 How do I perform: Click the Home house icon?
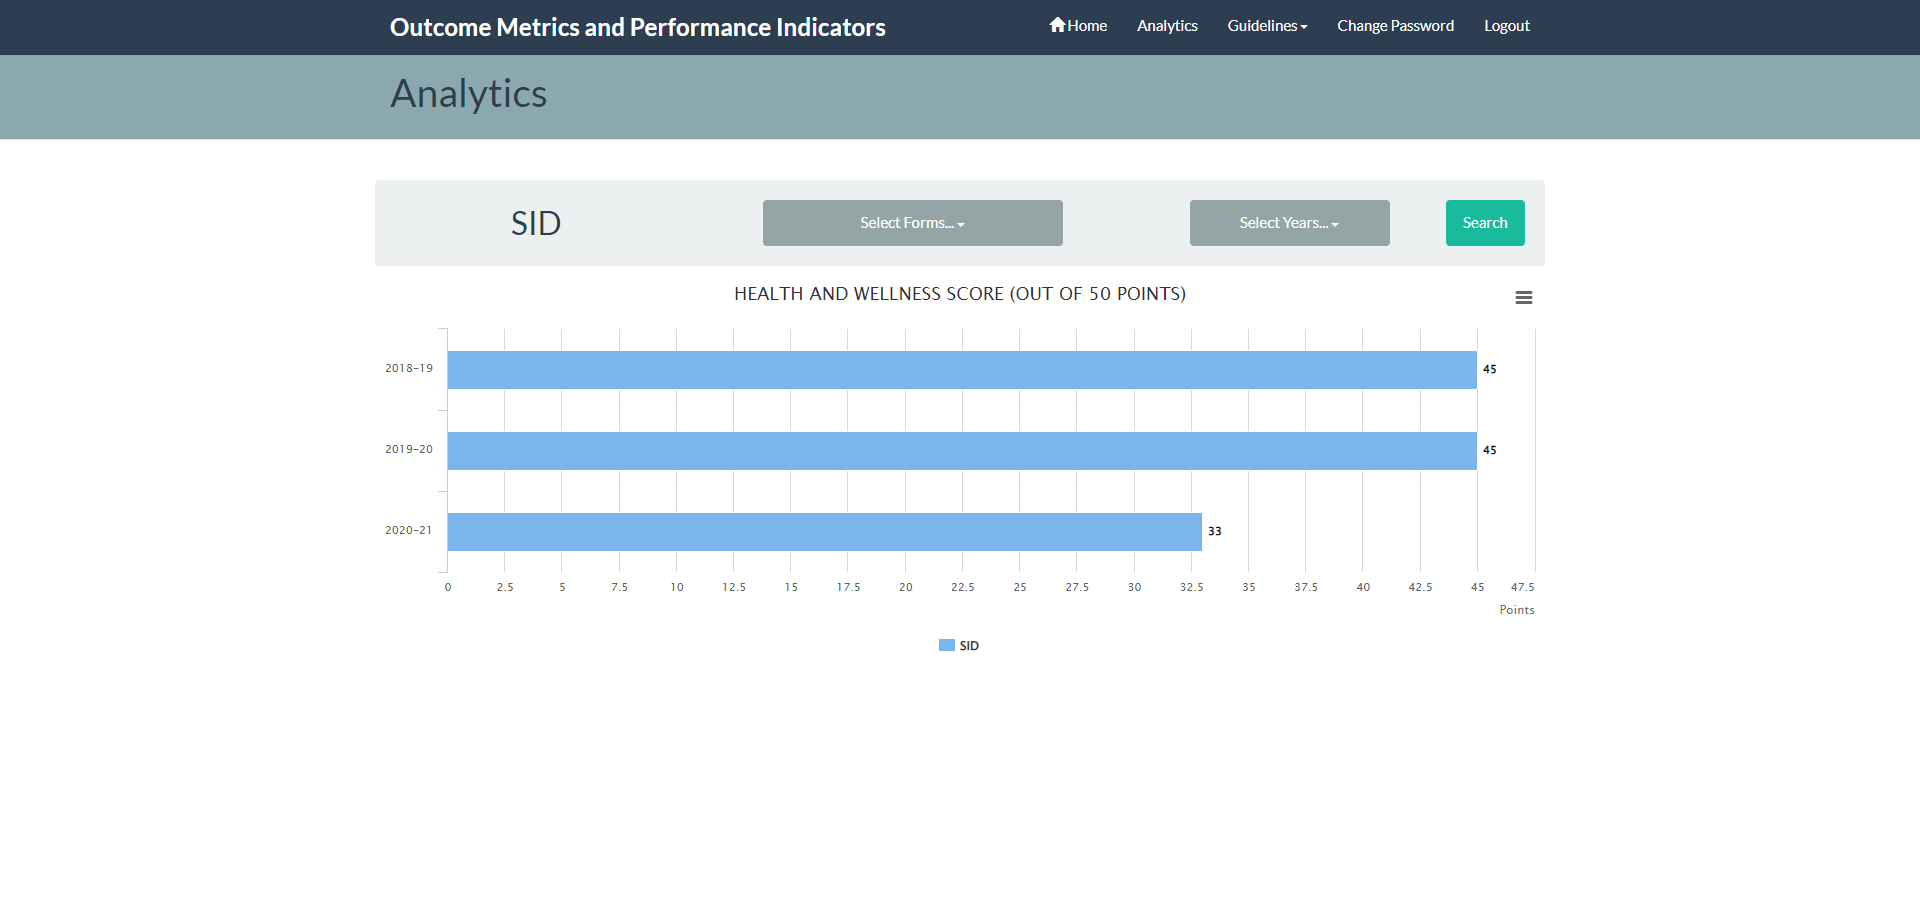(x=1057, y=25)
